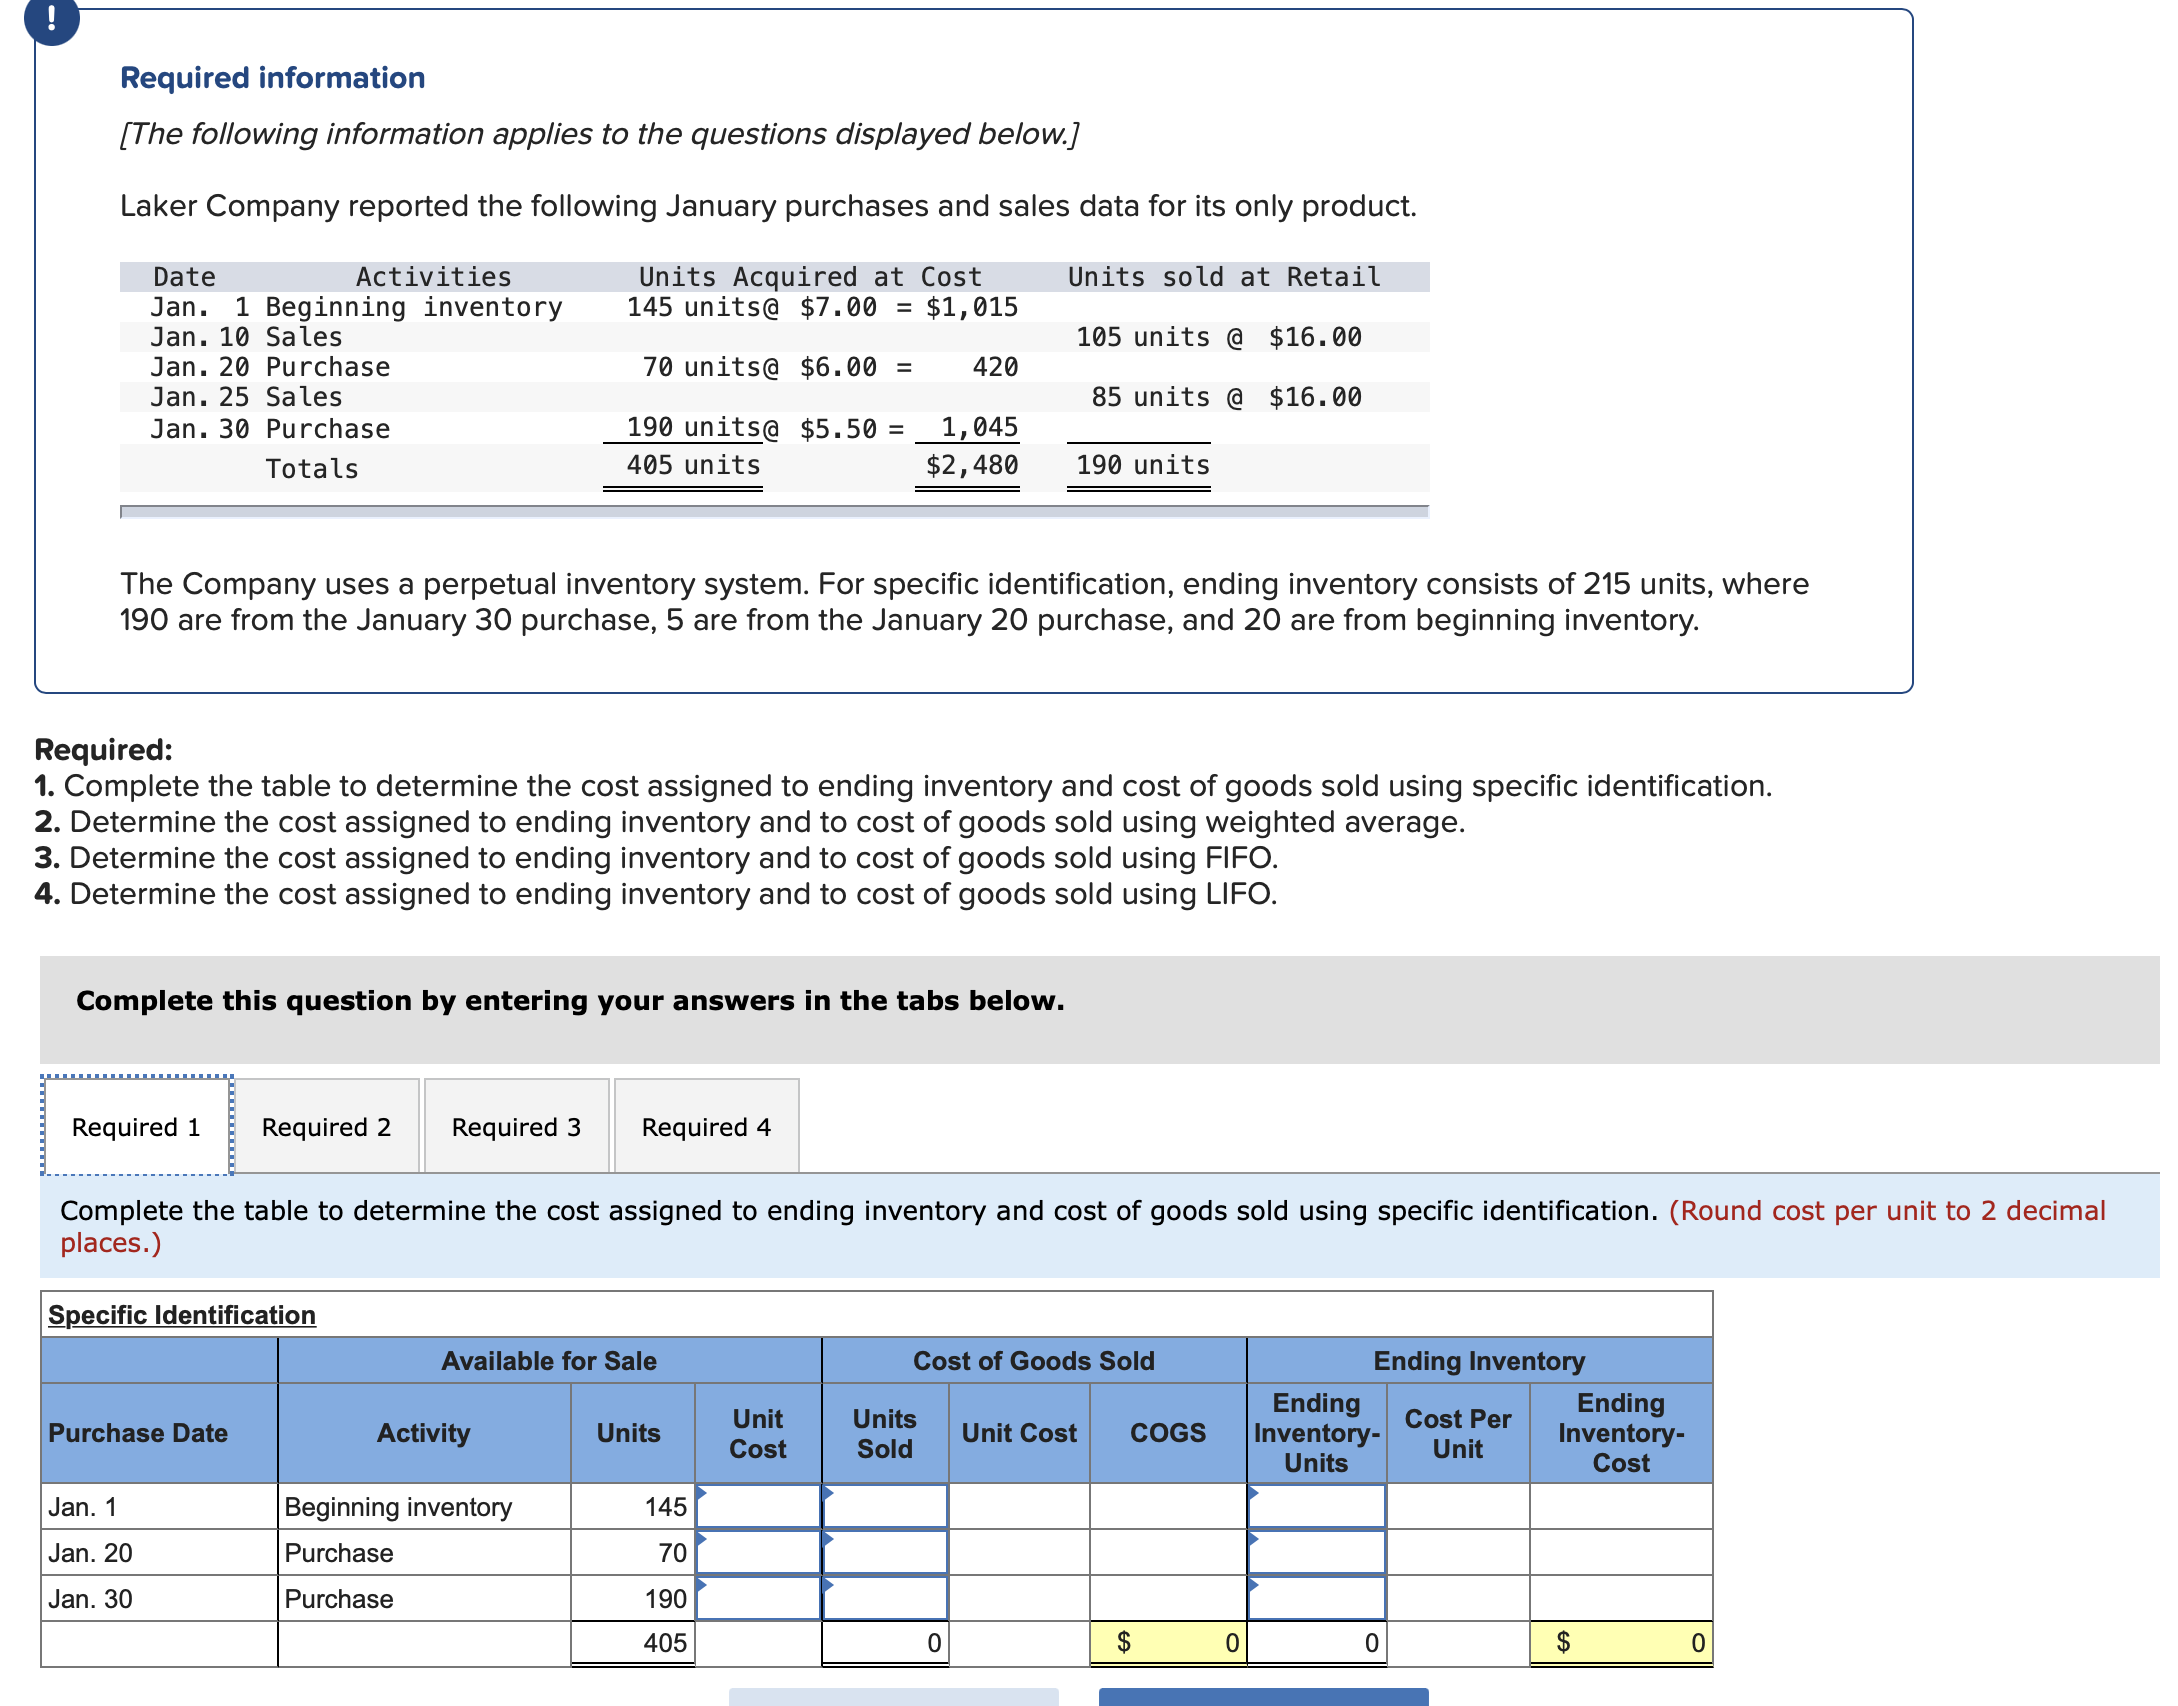Click the dark blue next button at bottom

[x=1263, y=1696]
